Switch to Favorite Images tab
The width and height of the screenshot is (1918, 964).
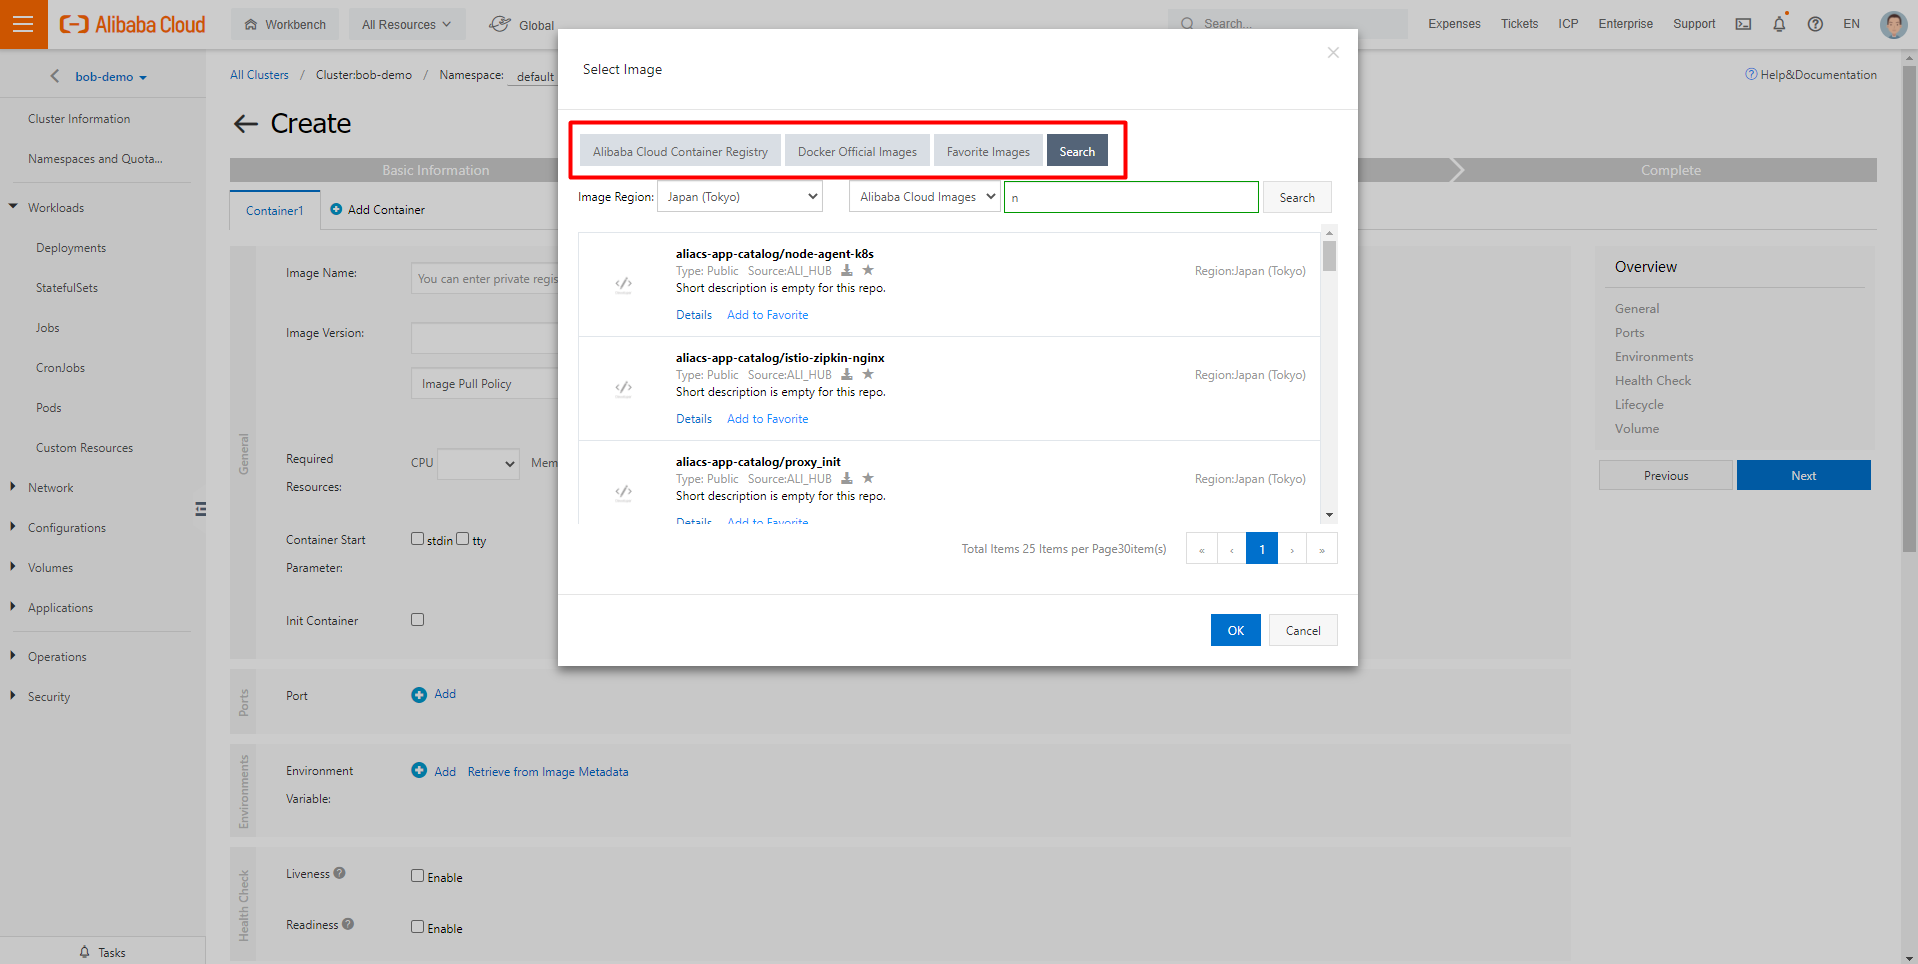point(988,151)
